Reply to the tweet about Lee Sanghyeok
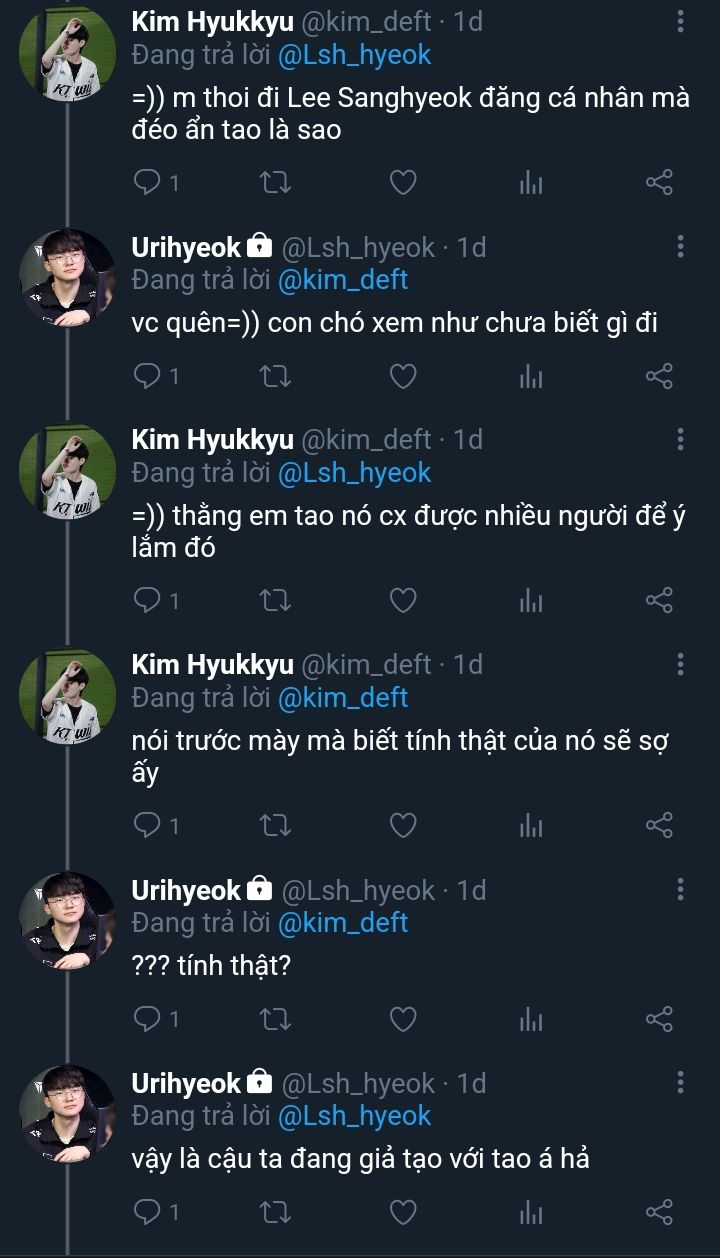Viewport: 720px width, 1258px height. (x=148, y=182)
